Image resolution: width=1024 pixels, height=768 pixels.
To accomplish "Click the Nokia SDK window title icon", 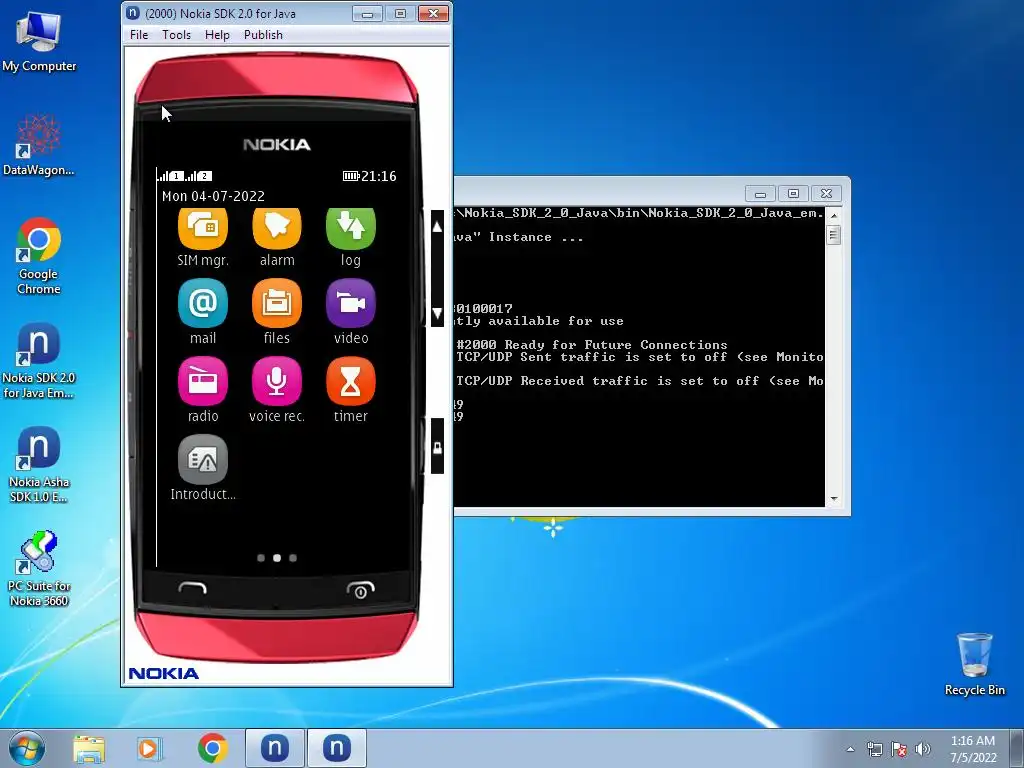I will click(133, 13).
